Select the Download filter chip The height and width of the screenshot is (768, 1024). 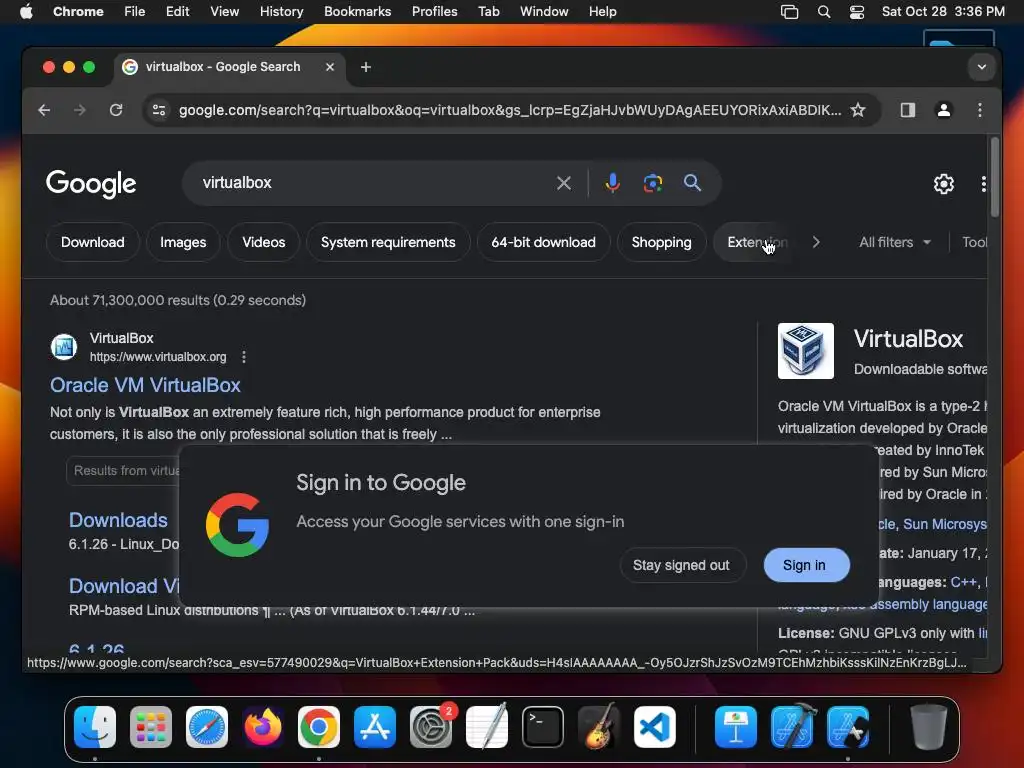coord(93,242)
